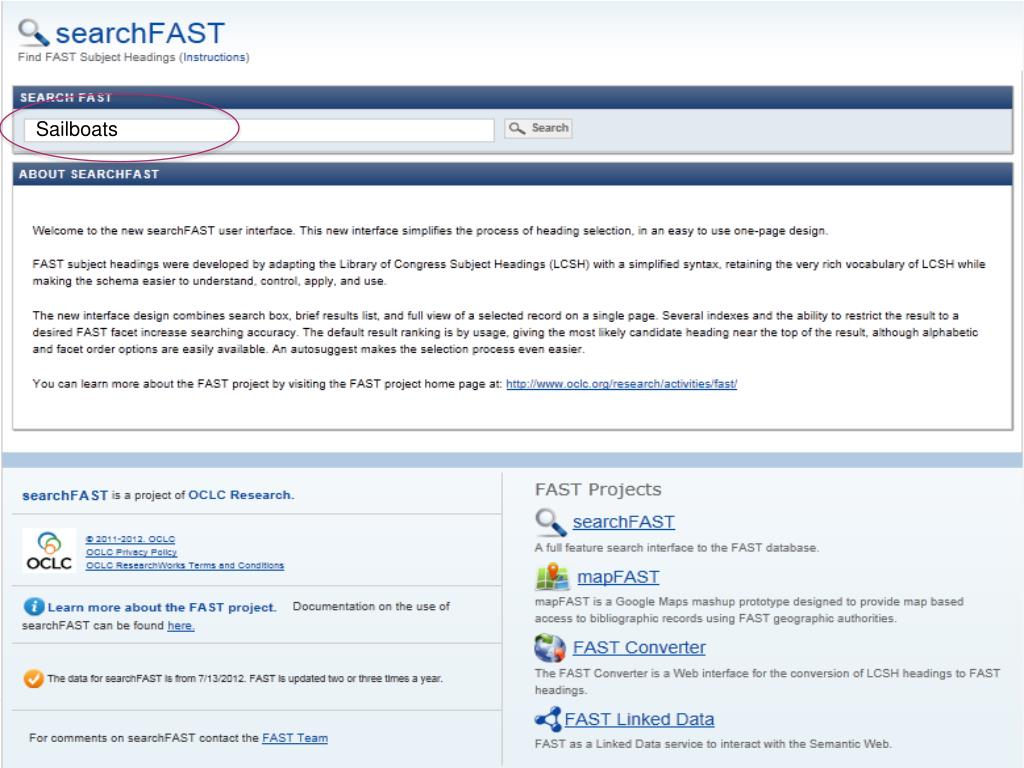Open the OCLC Privacy Policy link
Screen dimensions: 1024x768
coord(131,552)
